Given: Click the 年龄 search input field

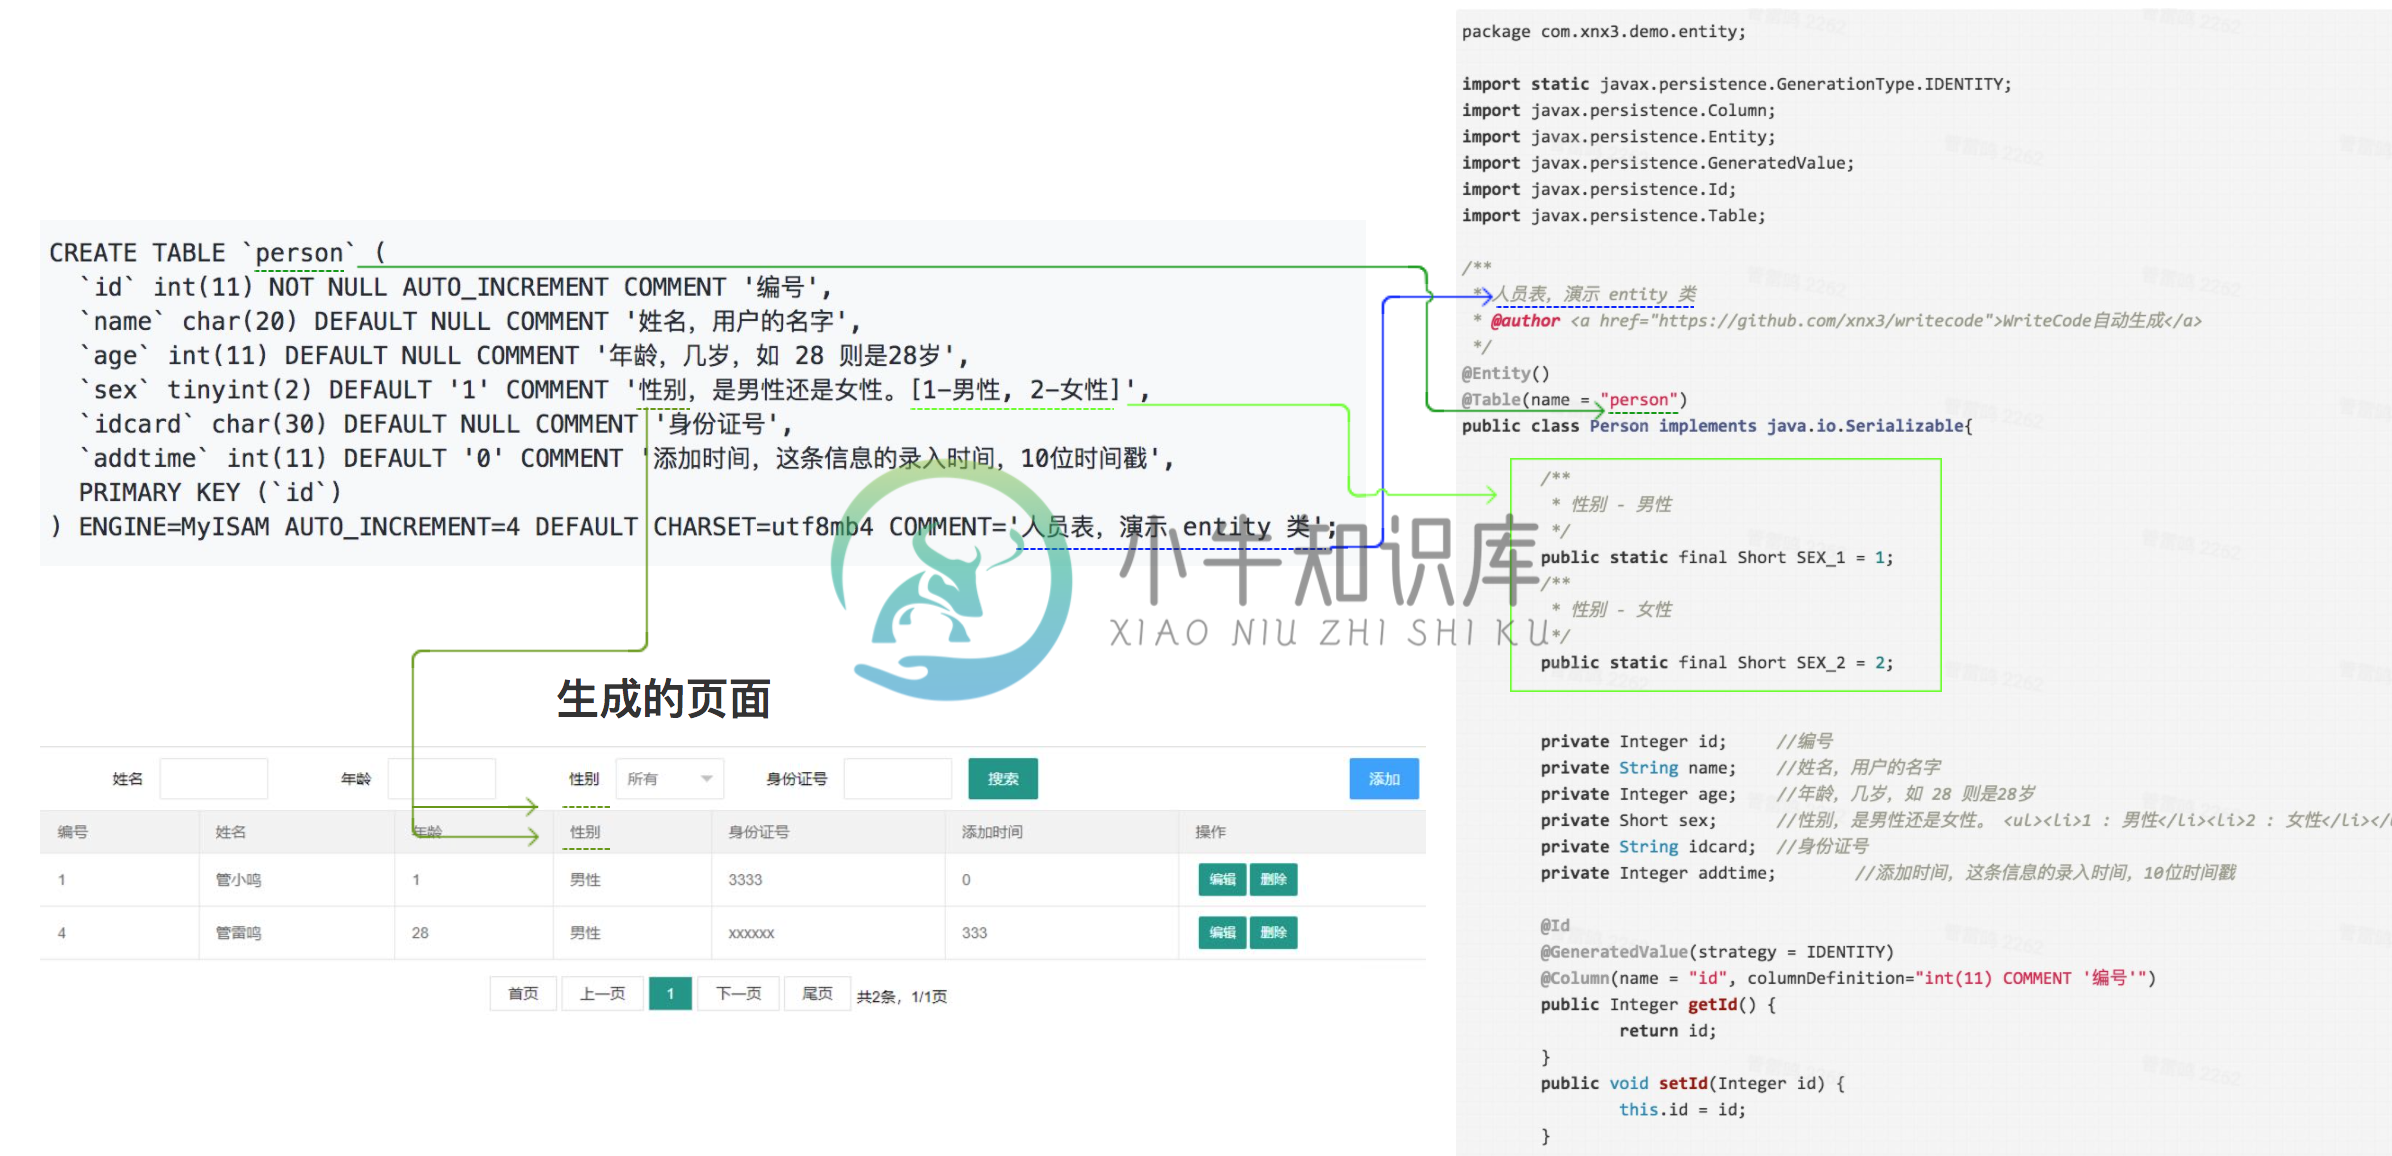Looking at the screenshot, I should pos(442,779).
